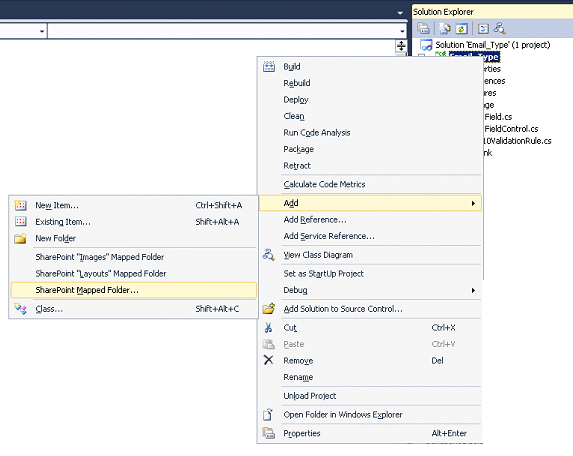Choose New Item… in the Add submenu

point(133,205)
